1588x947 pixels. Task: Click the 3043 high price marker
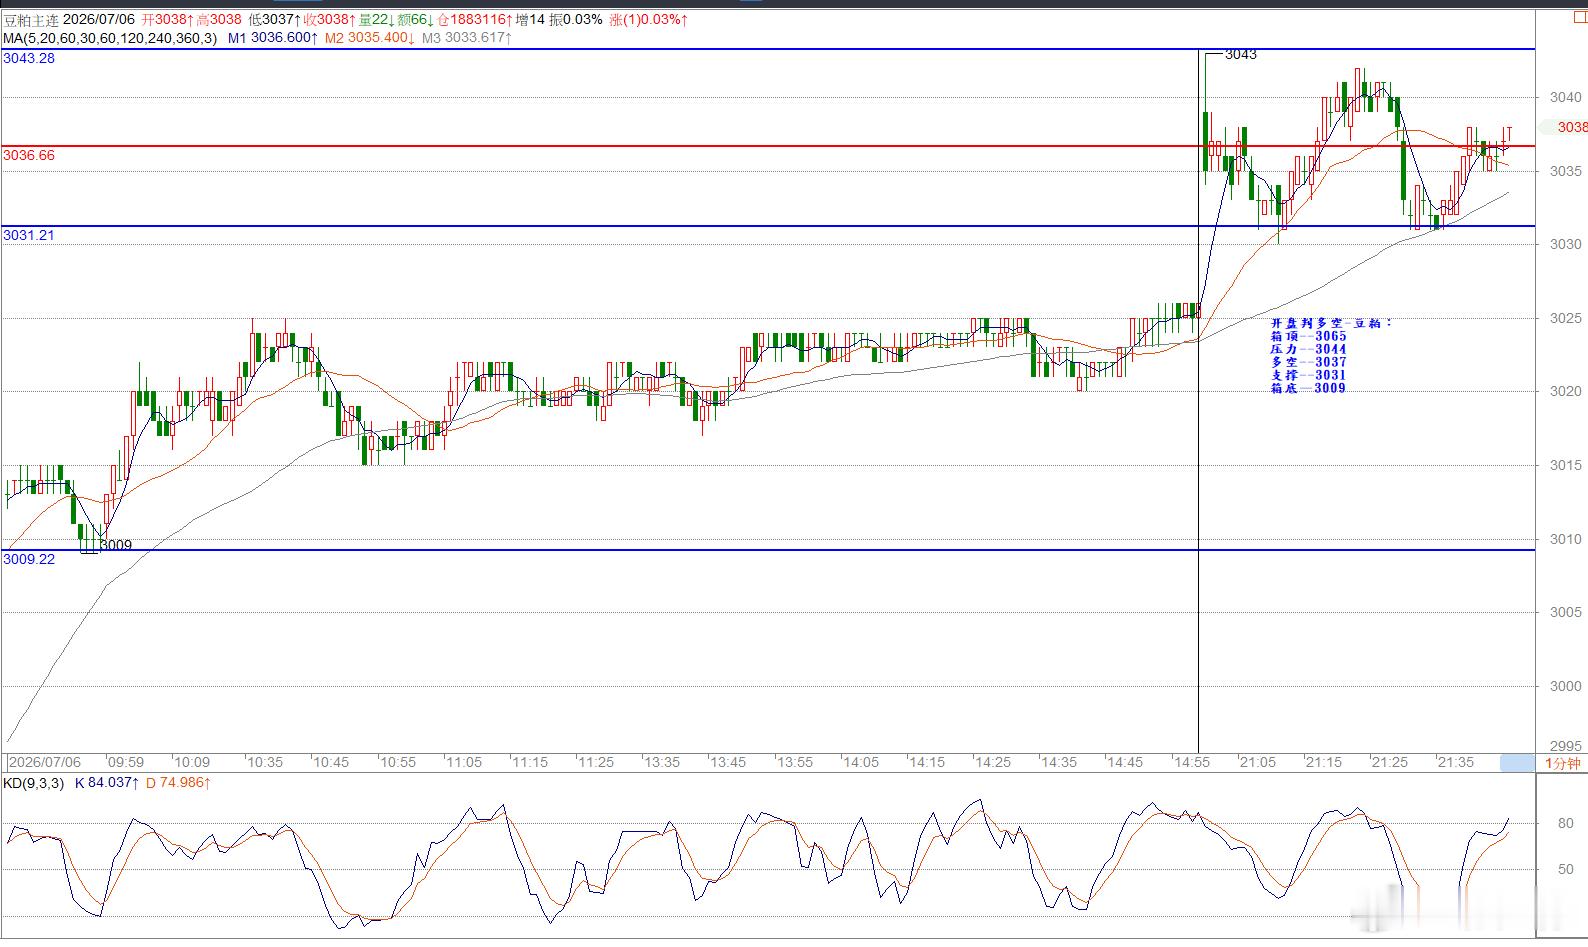click(x=1241, y=55)
